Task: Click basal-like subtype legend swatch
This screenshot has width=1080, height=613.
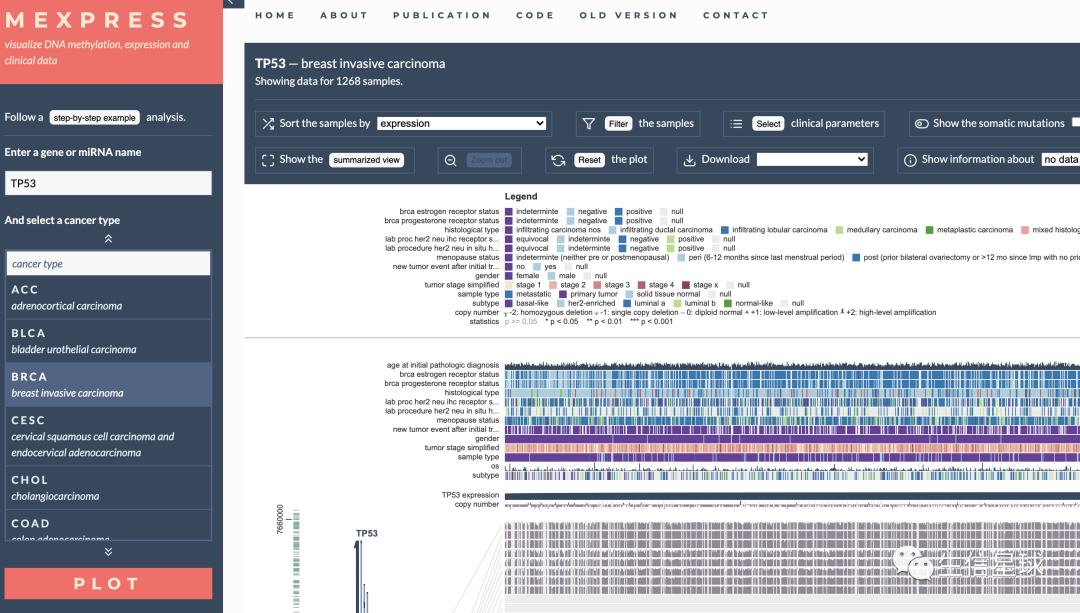Action: coord(509,303)
